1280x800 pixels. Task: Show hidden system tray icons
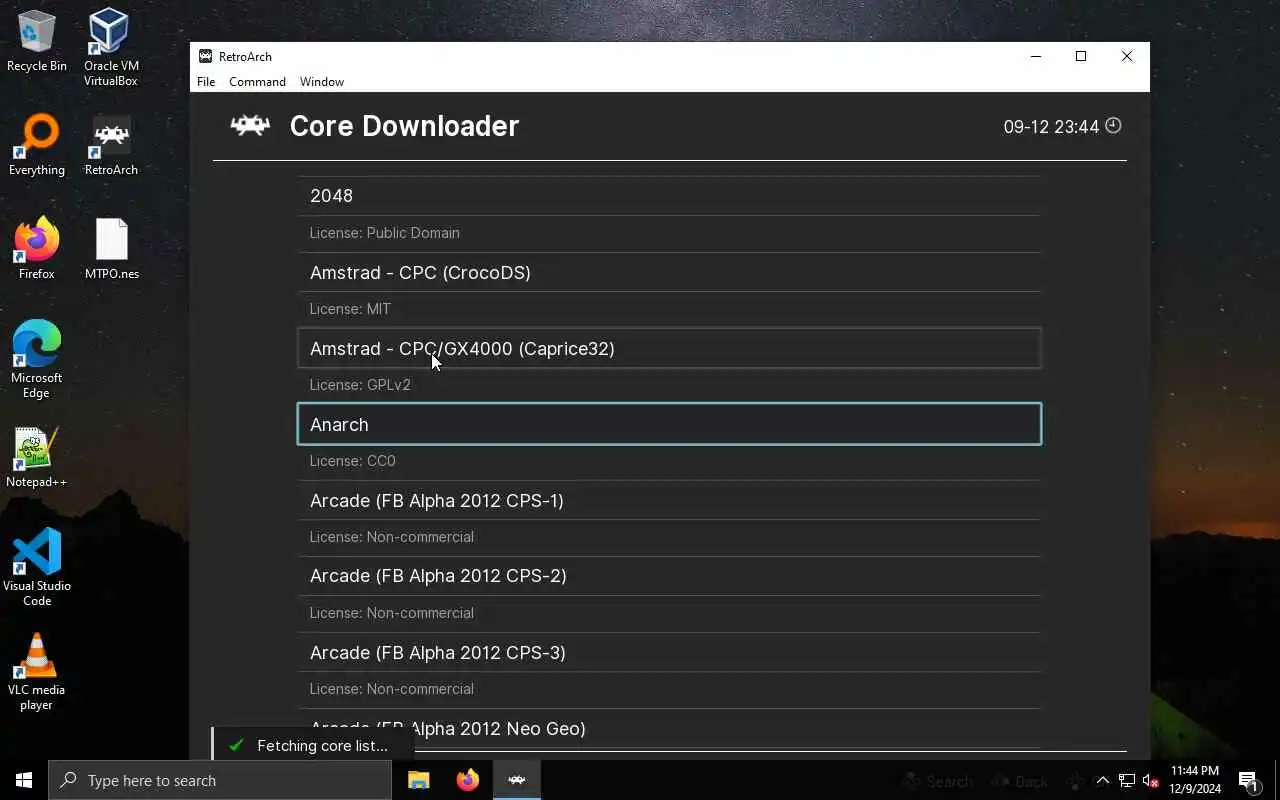pos(1102,781)
